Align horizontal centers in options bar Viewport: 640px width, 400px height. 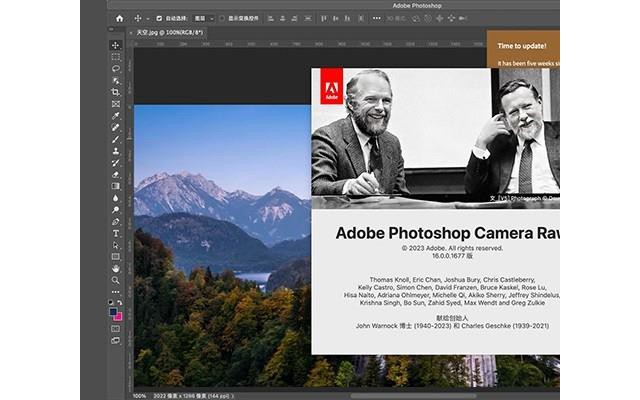point(282,18)
